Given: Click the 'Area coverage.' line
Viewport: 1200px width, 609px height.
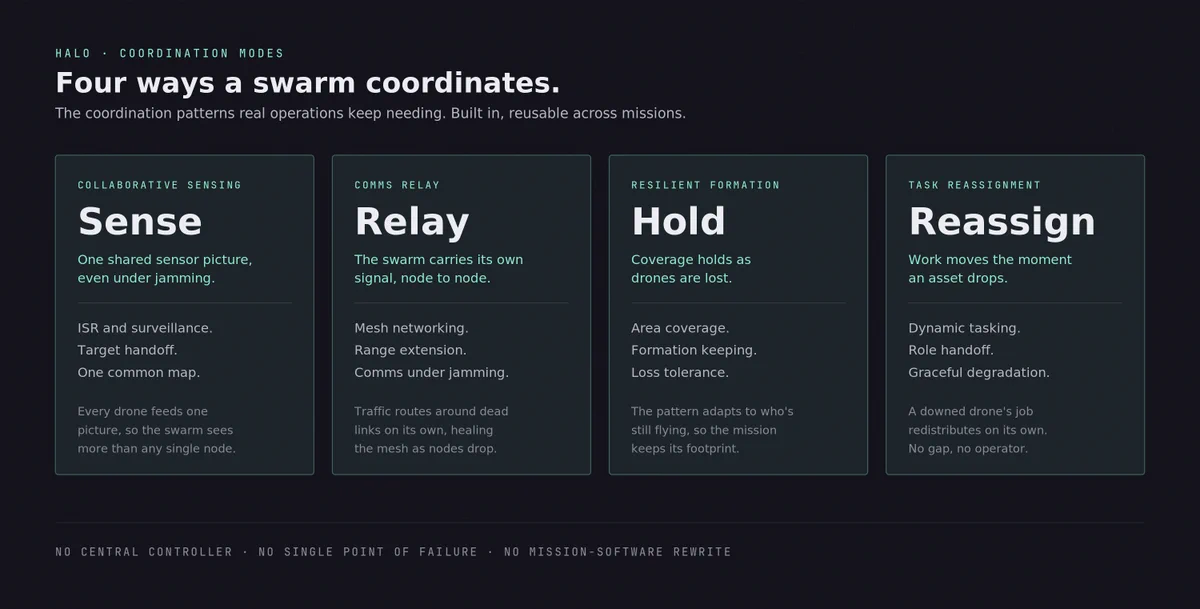Looking at the screenshot, I should (x=680, y=328).
